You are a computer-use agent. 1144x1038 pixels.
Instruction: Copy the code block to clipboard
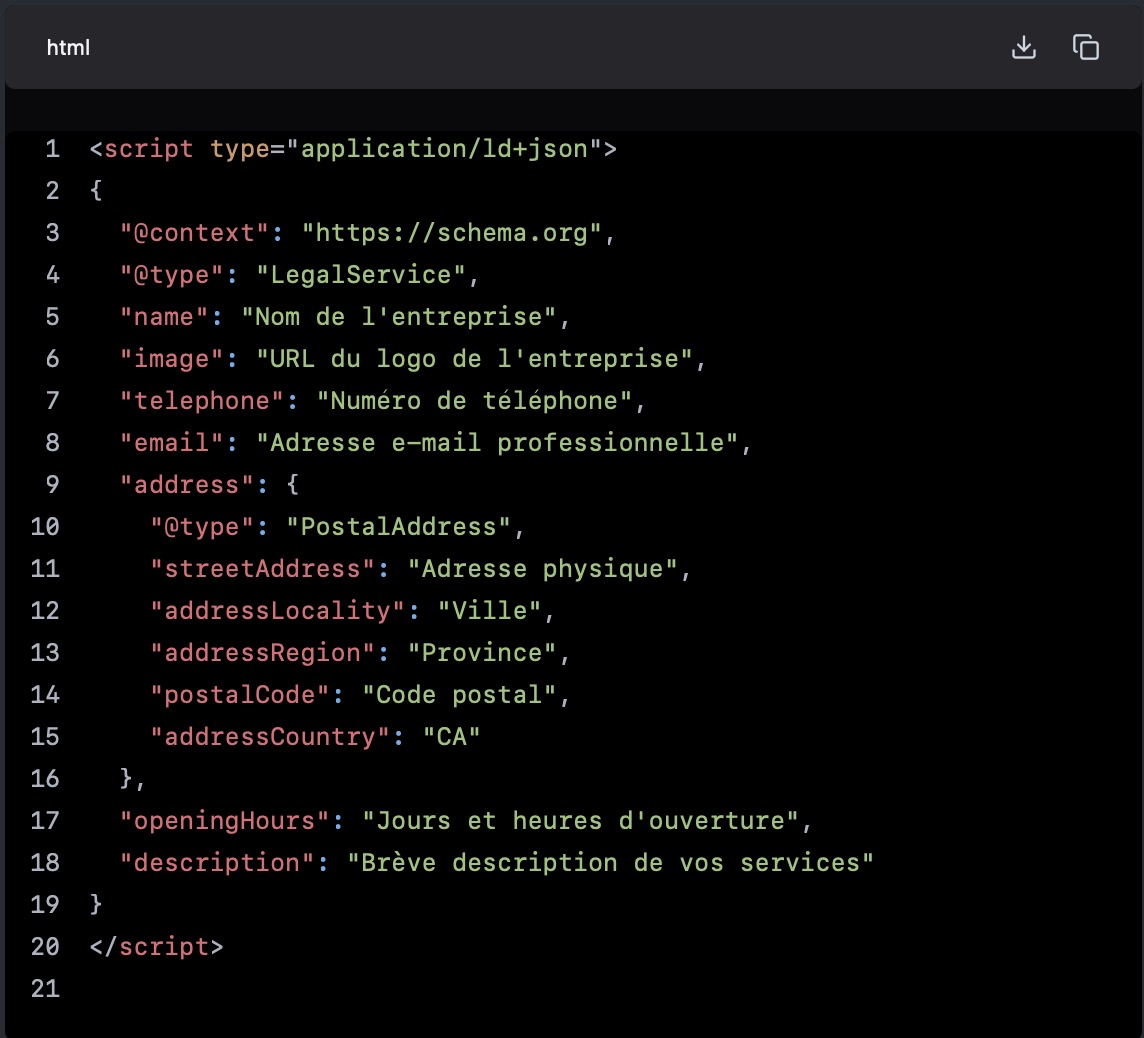point(1086,47)
